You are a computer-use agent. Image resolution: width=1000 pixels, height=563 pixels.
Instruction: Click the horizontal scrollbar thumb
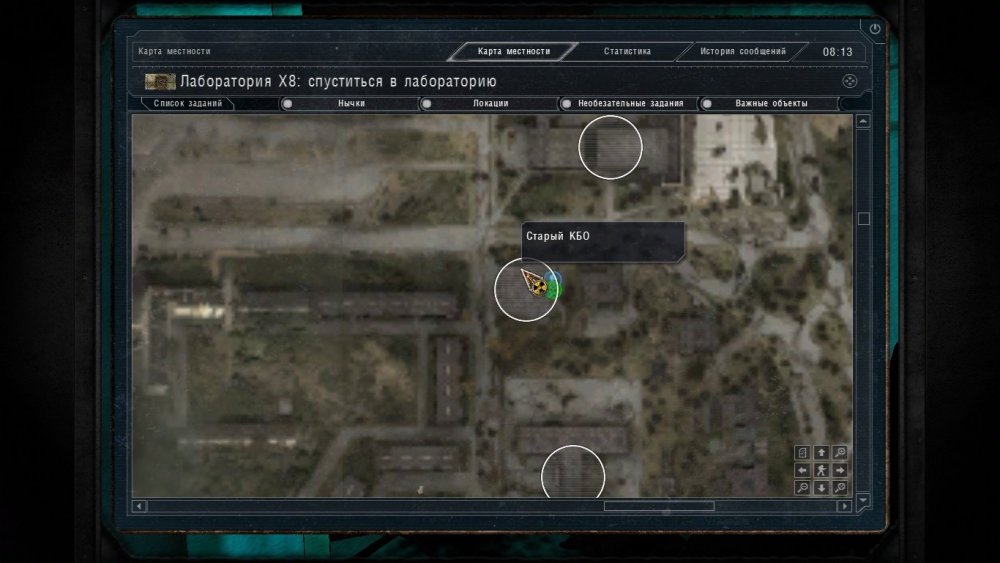(659, 506)
